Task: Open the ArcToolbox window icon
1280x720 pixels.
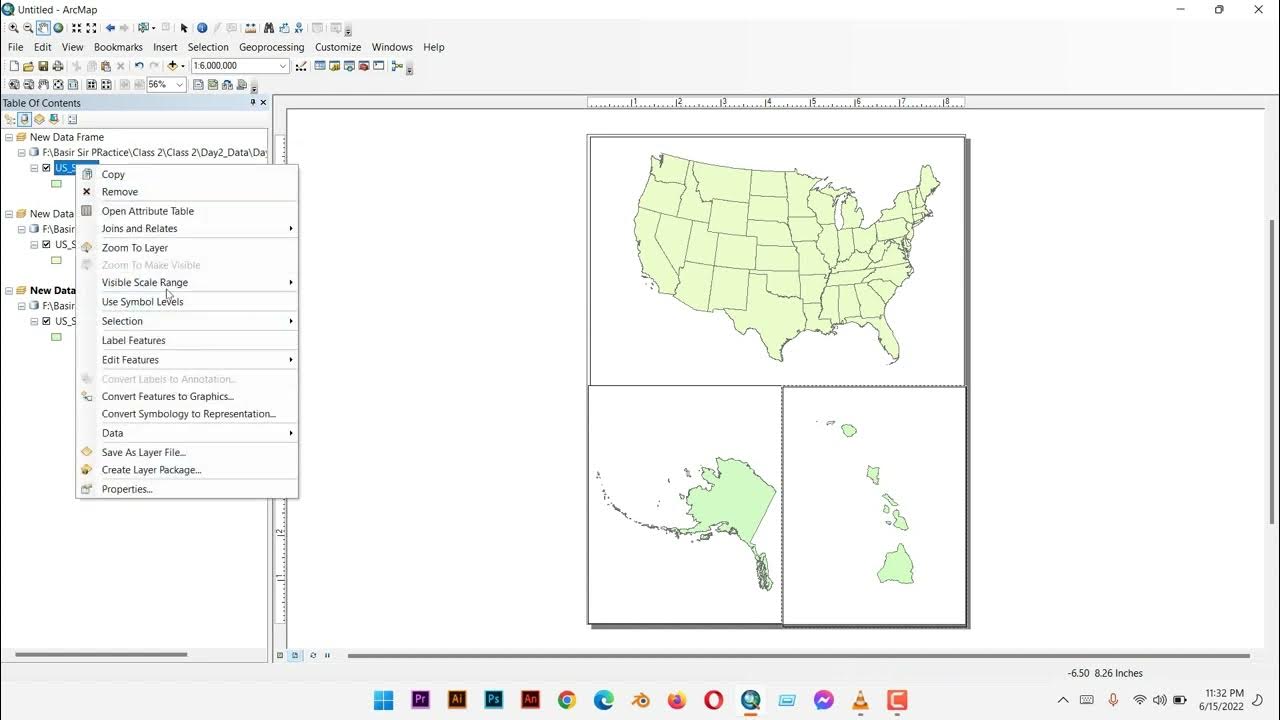Action: tap(364, 66)
